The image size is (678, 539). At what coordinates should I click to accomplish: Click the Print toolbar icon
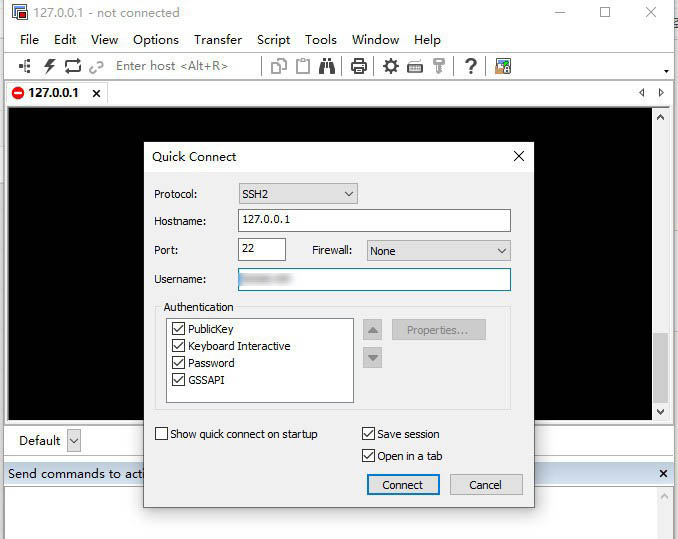pyautogui.click(x=358, y=66)
